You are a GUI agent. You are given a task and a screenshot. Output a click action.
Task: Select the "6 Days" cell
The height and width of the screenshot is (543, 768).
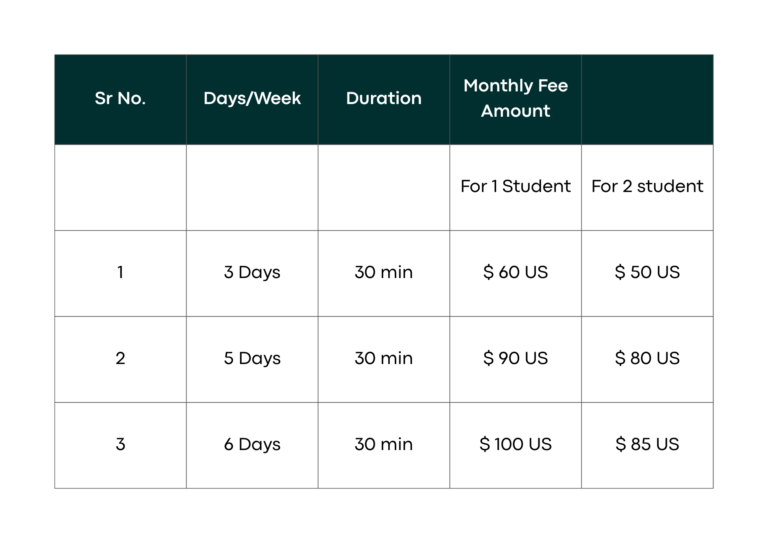252,444
